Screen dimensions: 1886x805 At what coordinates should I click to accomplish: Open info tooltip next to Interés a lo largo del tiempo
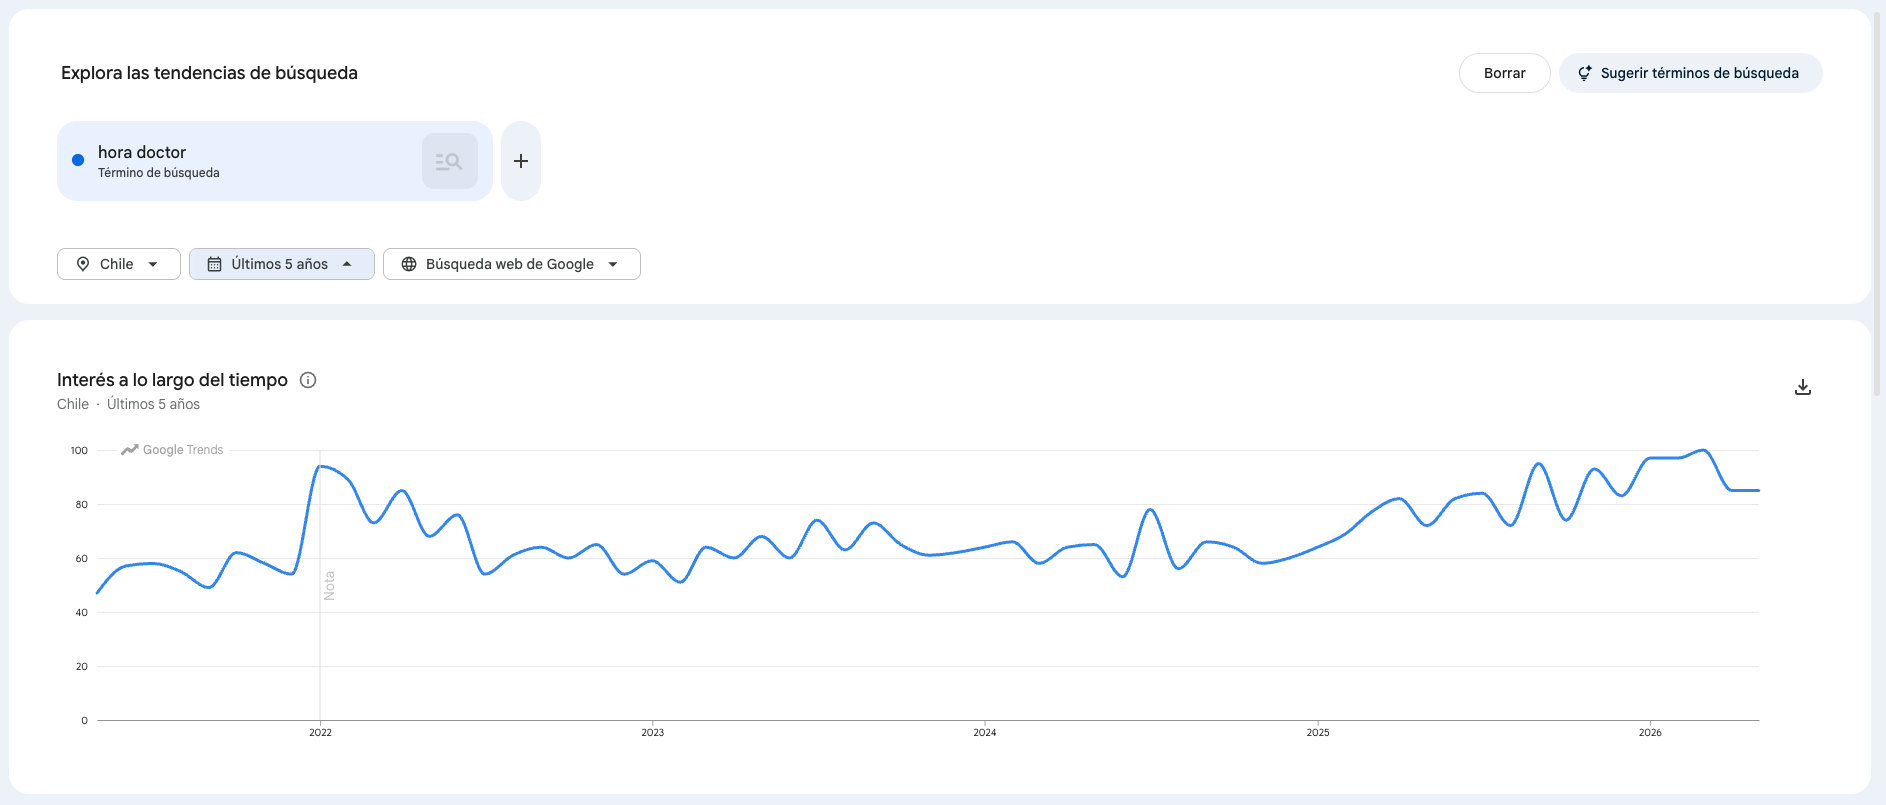308,380
